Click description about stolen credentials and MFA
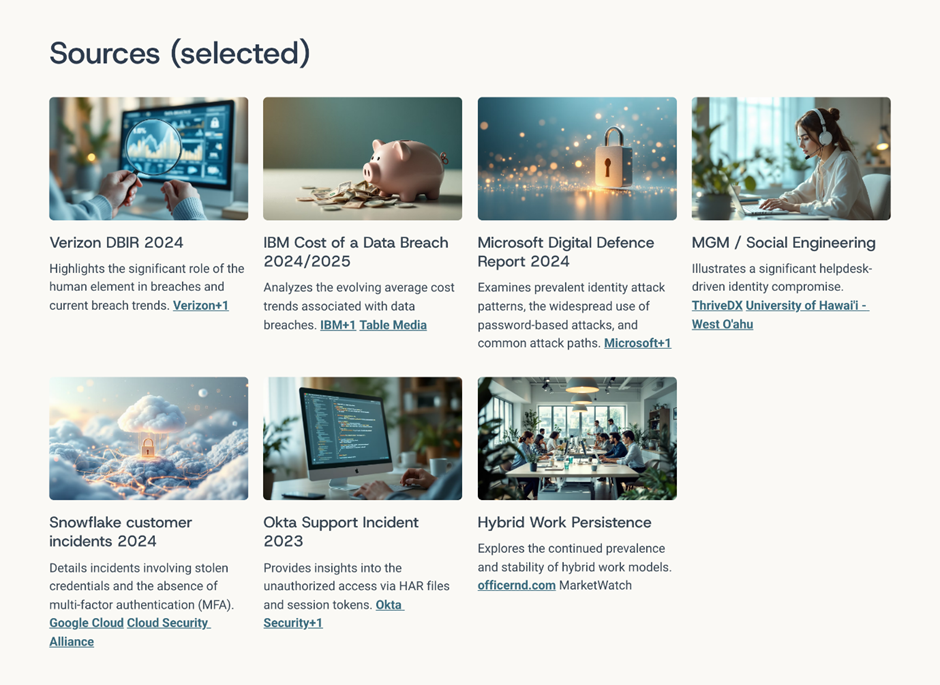 [x=141, y=586]
